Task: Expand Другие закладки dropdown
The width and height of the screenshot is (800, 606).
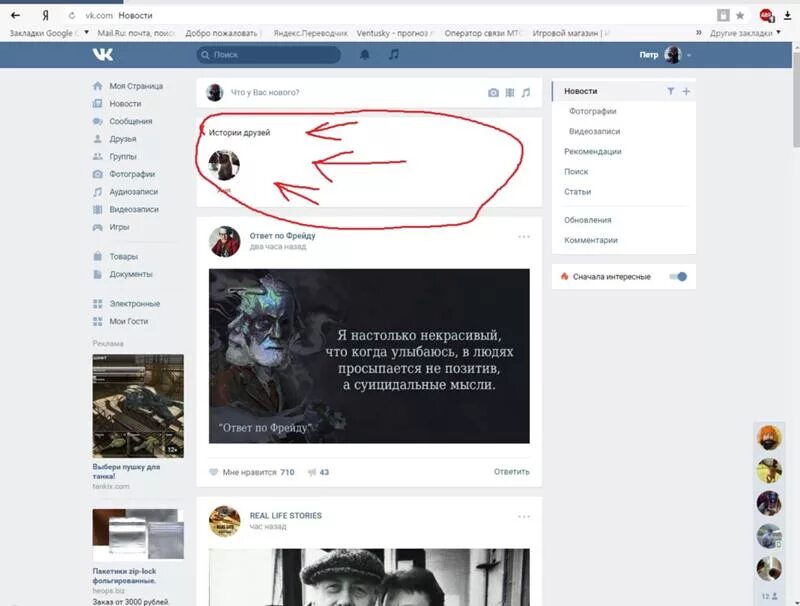Action: pyautogui.click(x=745, y=33)
